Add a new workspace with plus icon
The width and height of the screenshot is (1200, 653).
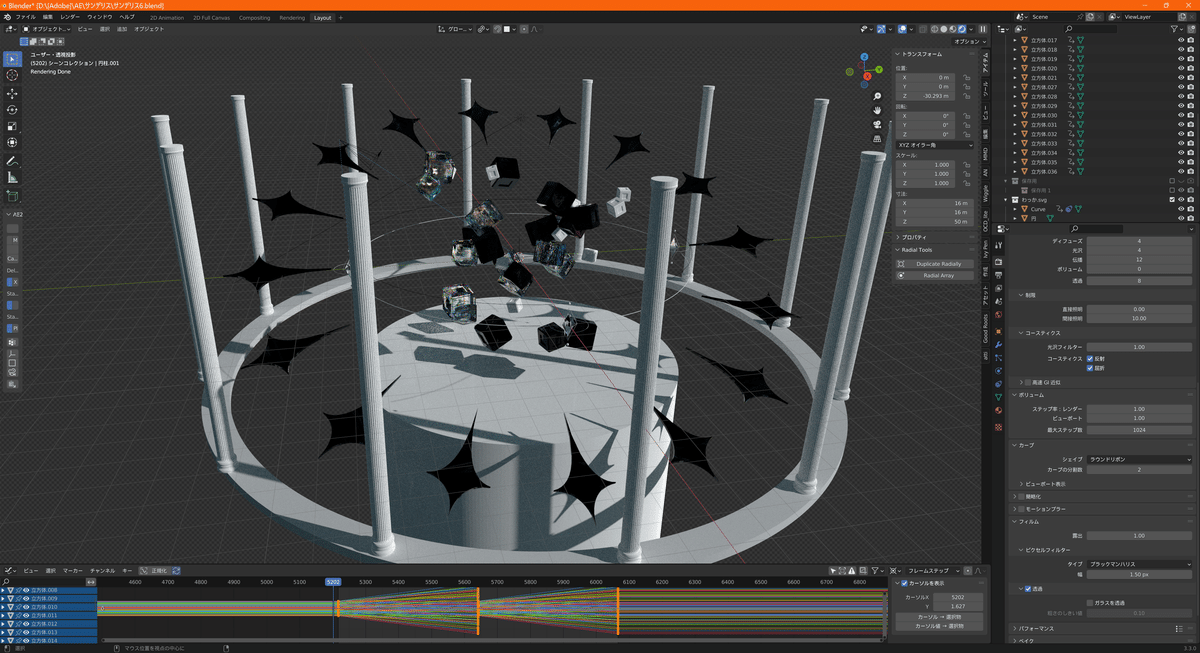(x=340, y=17)
